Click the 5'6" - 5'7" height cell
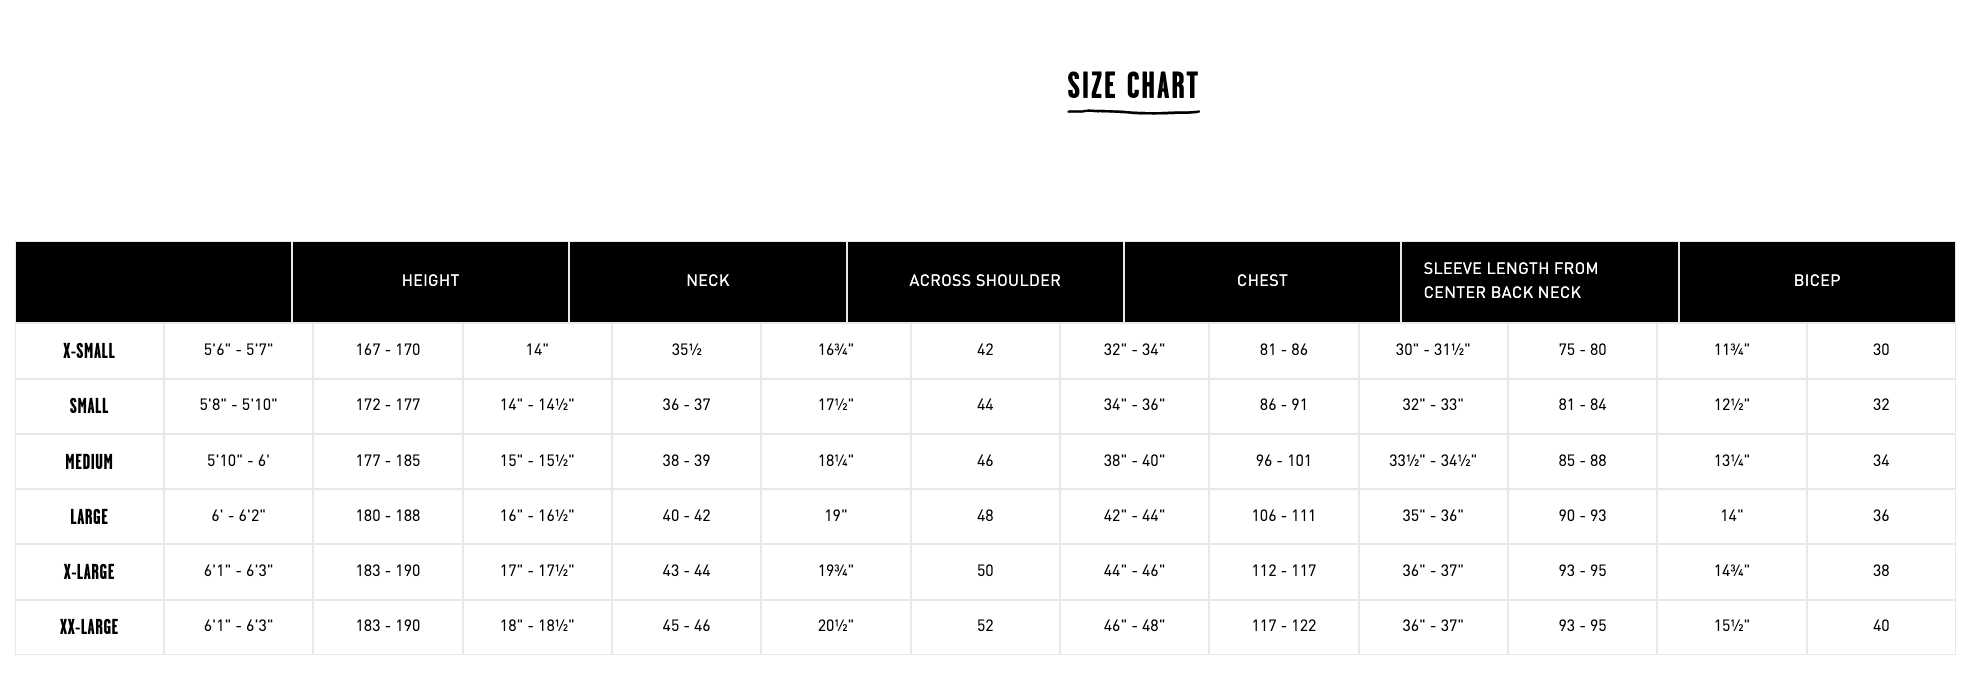 (x=238, y=350)
